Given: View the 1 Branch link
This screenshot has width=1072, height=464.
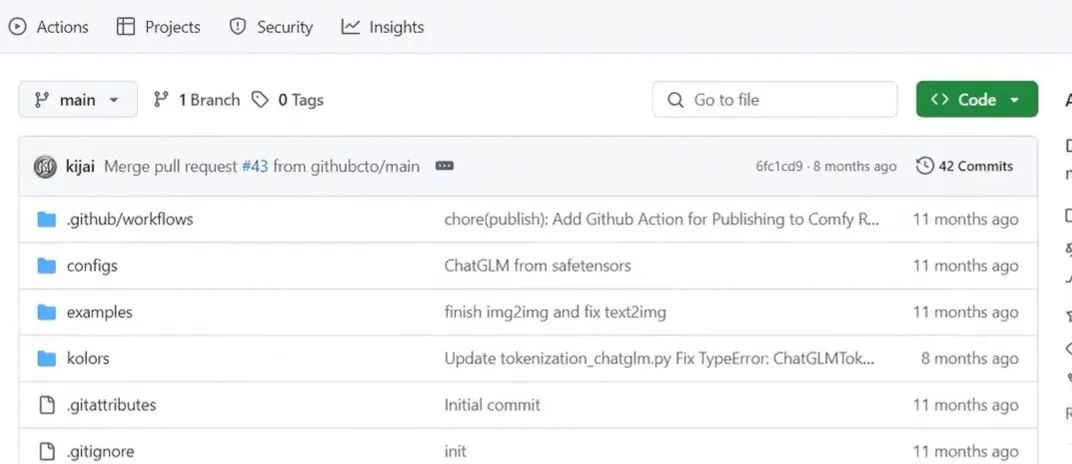Looking at the screenshot, I should coord(197,100).
